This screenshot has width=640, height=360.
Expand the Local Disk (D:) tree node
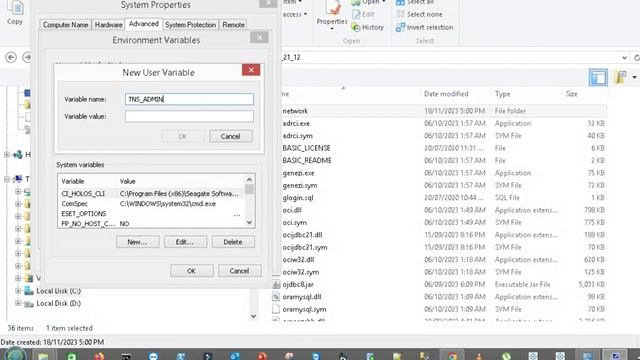(x=18, y=303)
